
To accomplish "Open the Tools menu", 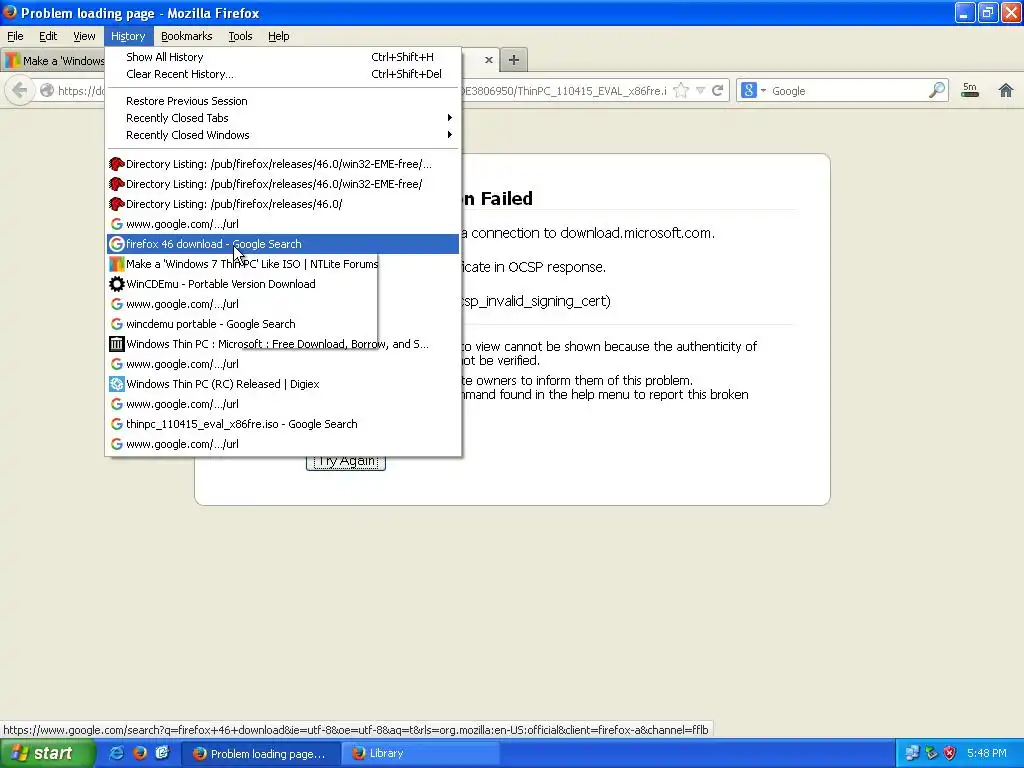I will pyautogui.click(x=240, y=36).
